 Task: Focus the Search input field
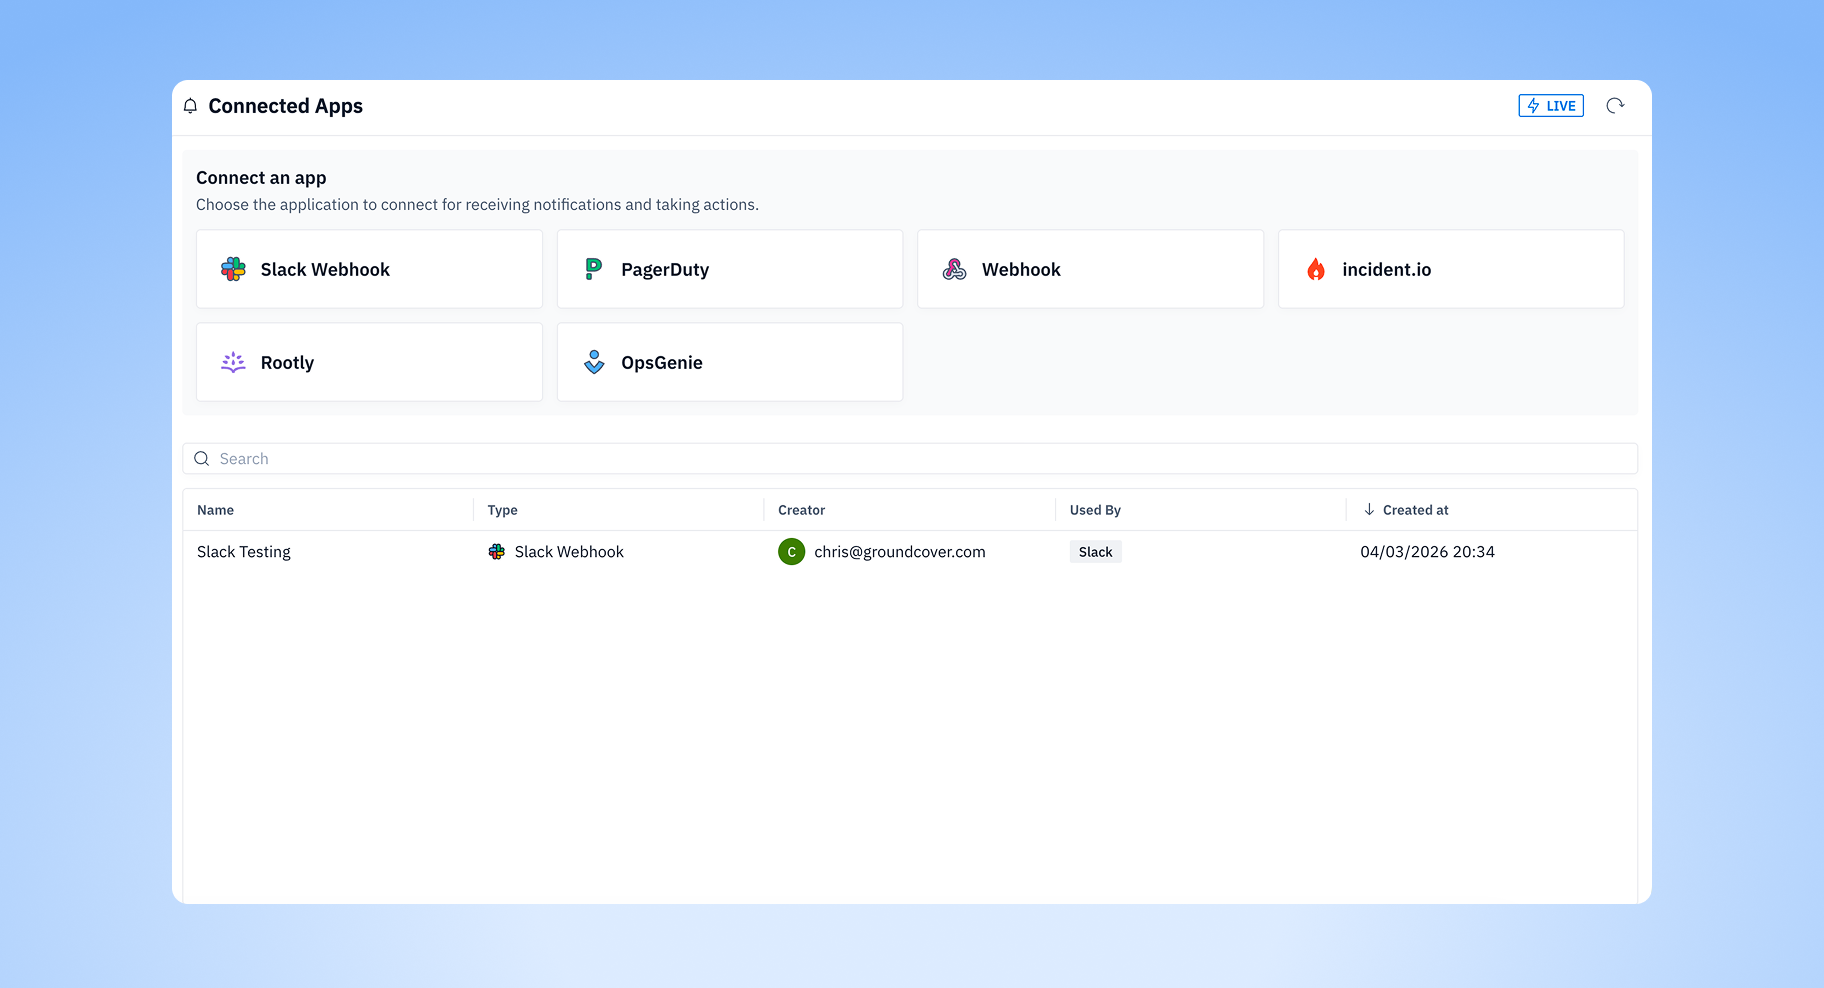[x=910, y=459]
